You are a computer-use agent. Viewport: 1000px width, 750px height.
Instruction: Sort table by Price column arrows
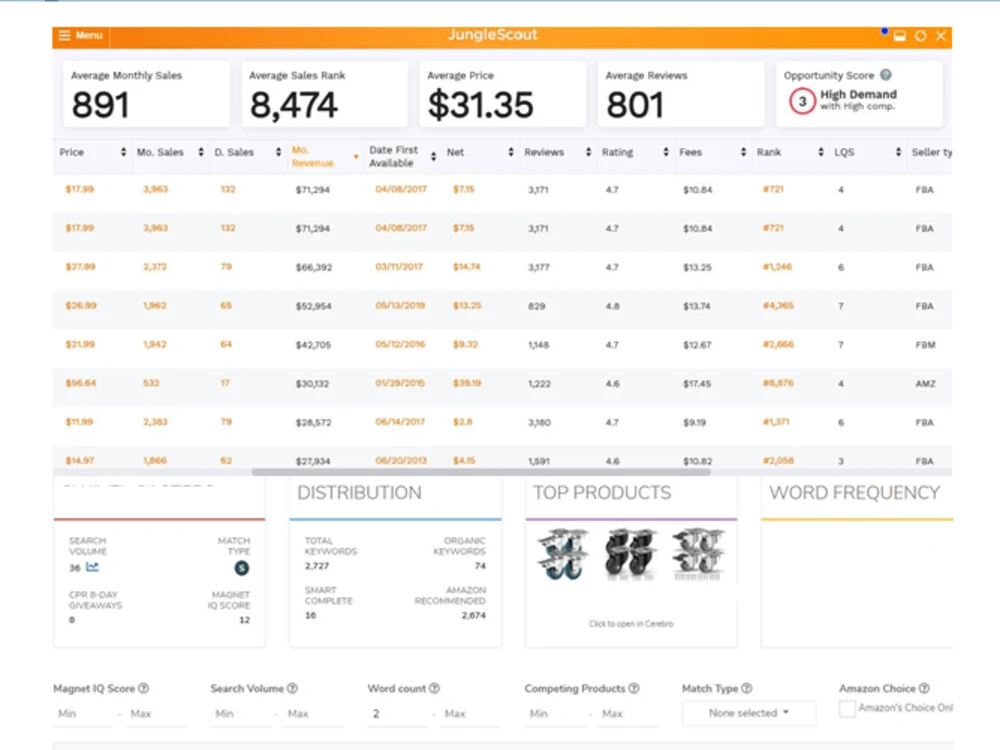point(123,152)
